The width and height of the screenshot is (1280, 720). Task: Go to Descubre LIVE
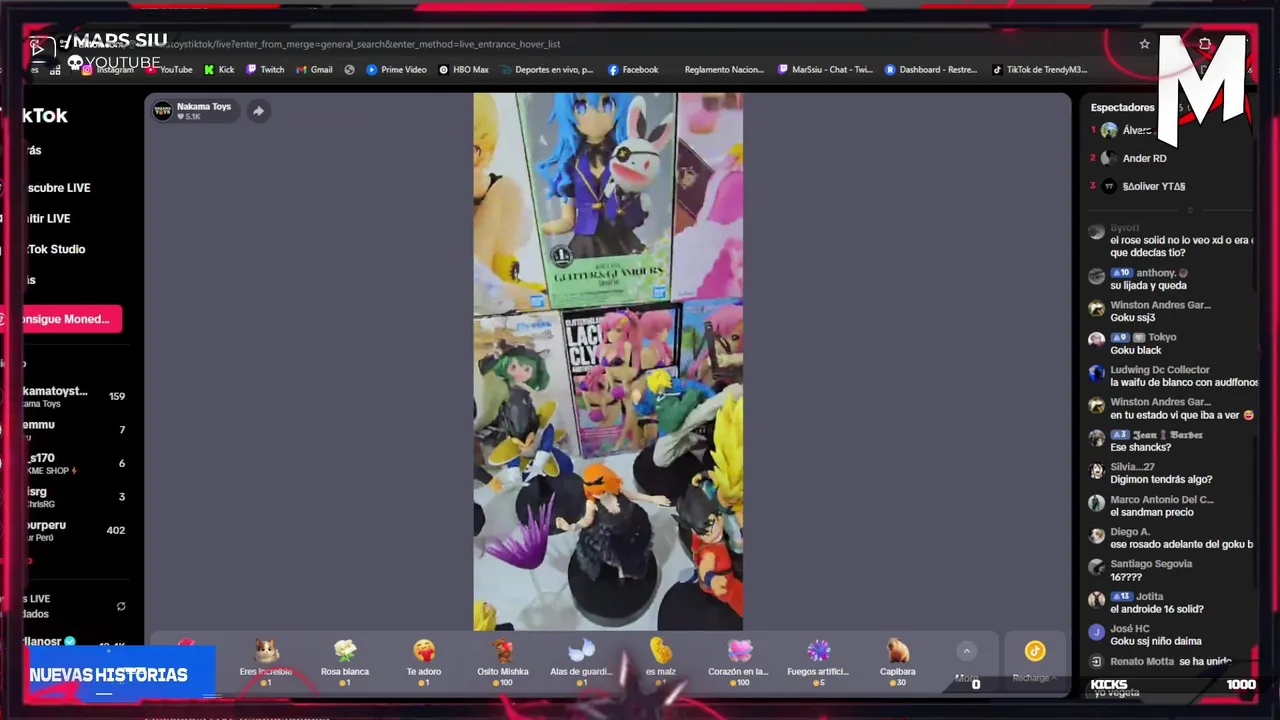tap(58, 188)
